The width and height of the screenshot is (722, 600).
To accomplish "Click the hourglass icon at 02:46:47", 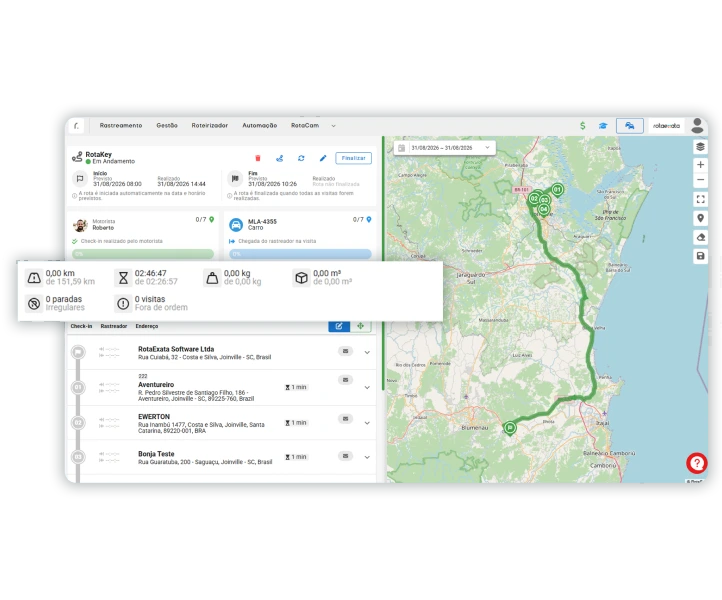I will [123, 278].
